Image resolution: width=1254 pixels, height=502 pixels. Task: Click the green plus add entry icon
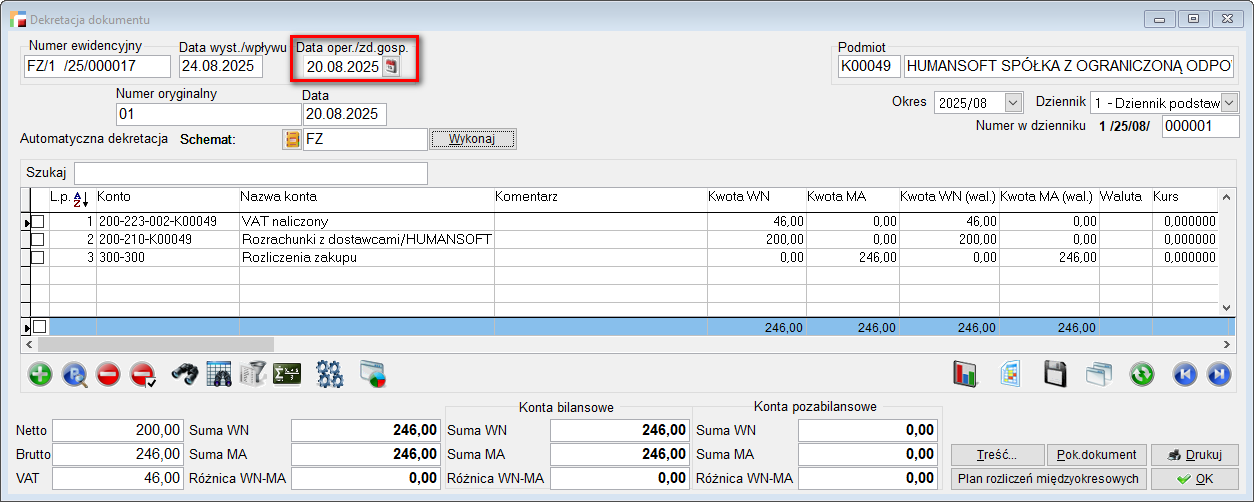pyautogui.click(x=40, y=374)
